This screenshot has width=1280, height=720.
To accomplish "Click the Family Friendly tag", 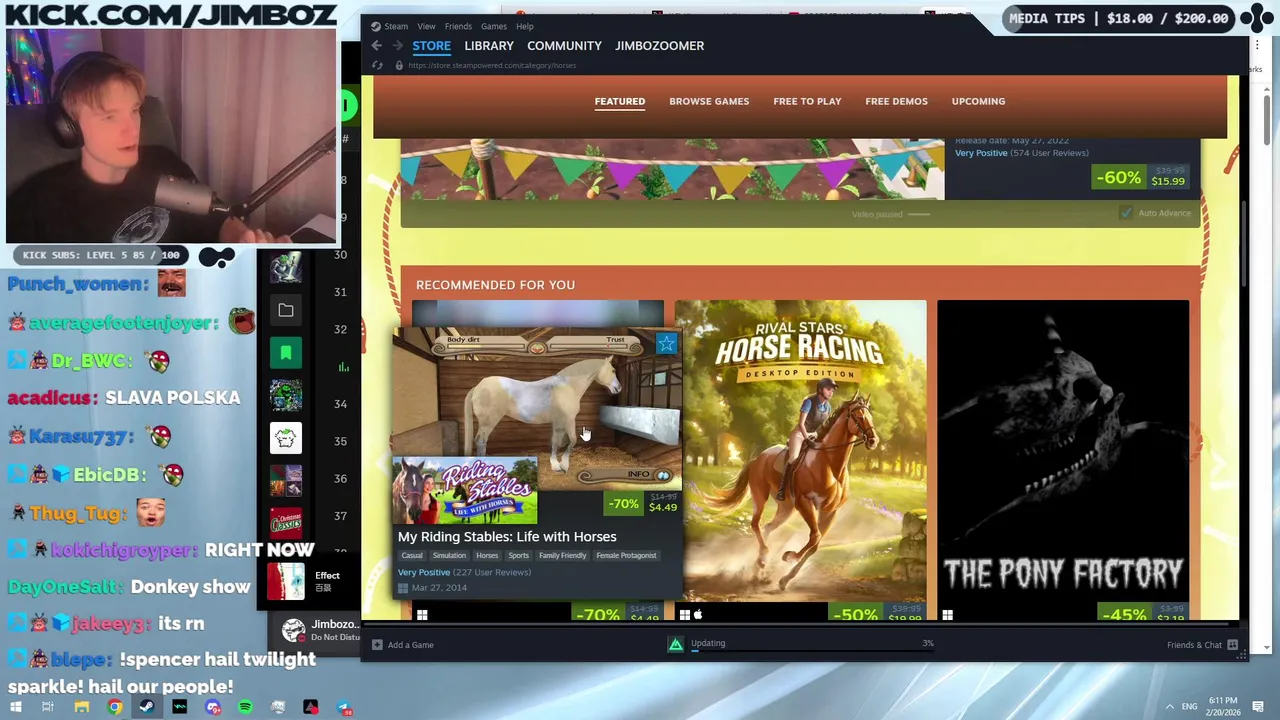I will click(x=562, y=556).
